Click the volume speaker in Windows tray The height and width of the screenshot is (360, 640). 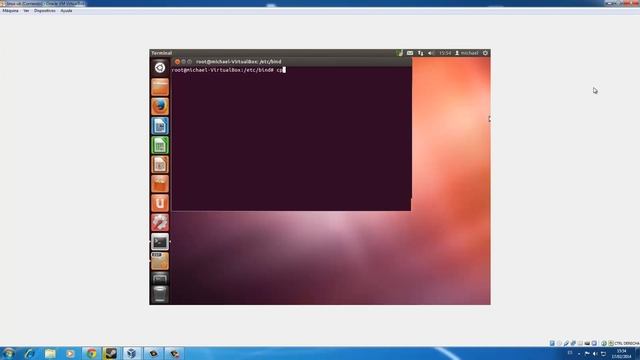tap(595, 353)
